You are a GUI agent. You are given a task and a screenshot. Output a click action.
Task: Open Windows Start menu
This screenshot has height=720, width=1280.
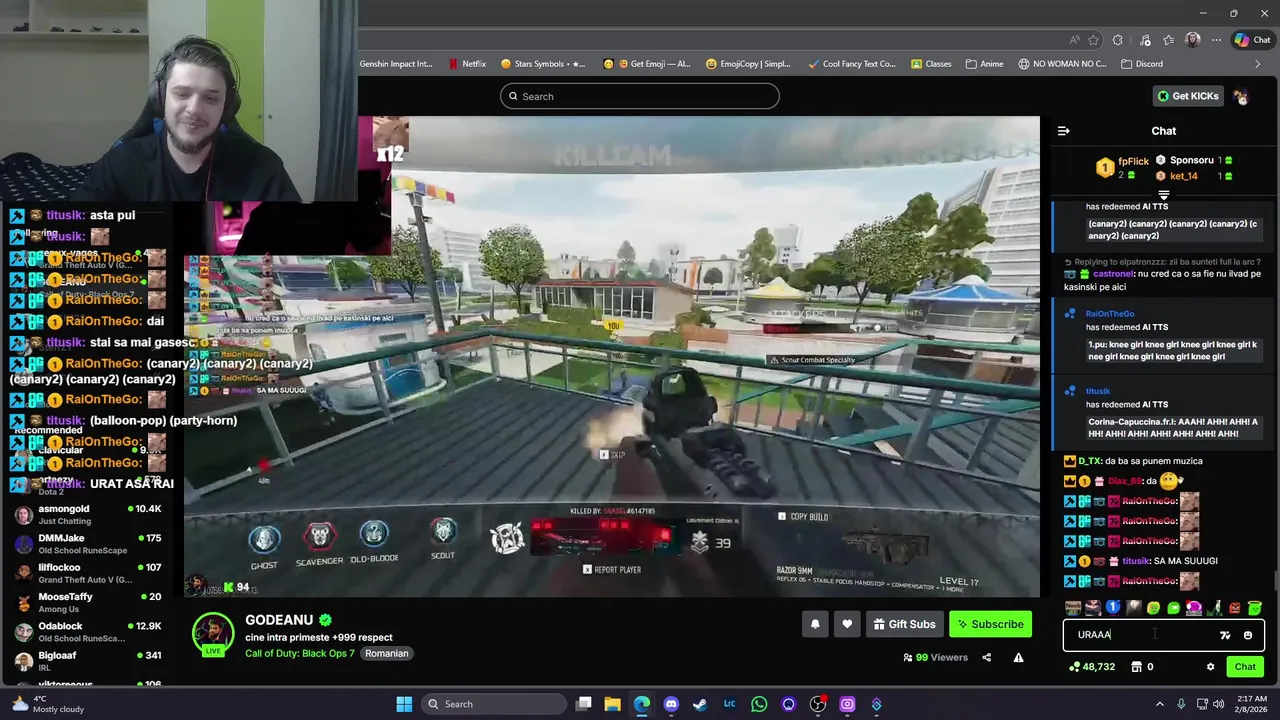click(404, 704)
